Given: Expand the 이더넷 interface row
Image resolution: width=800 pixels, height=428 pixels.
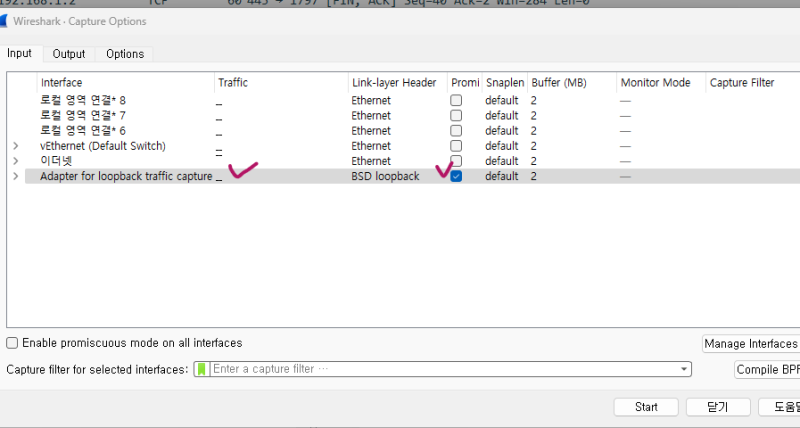Looking at the screenshot, I should click(16, 161).
